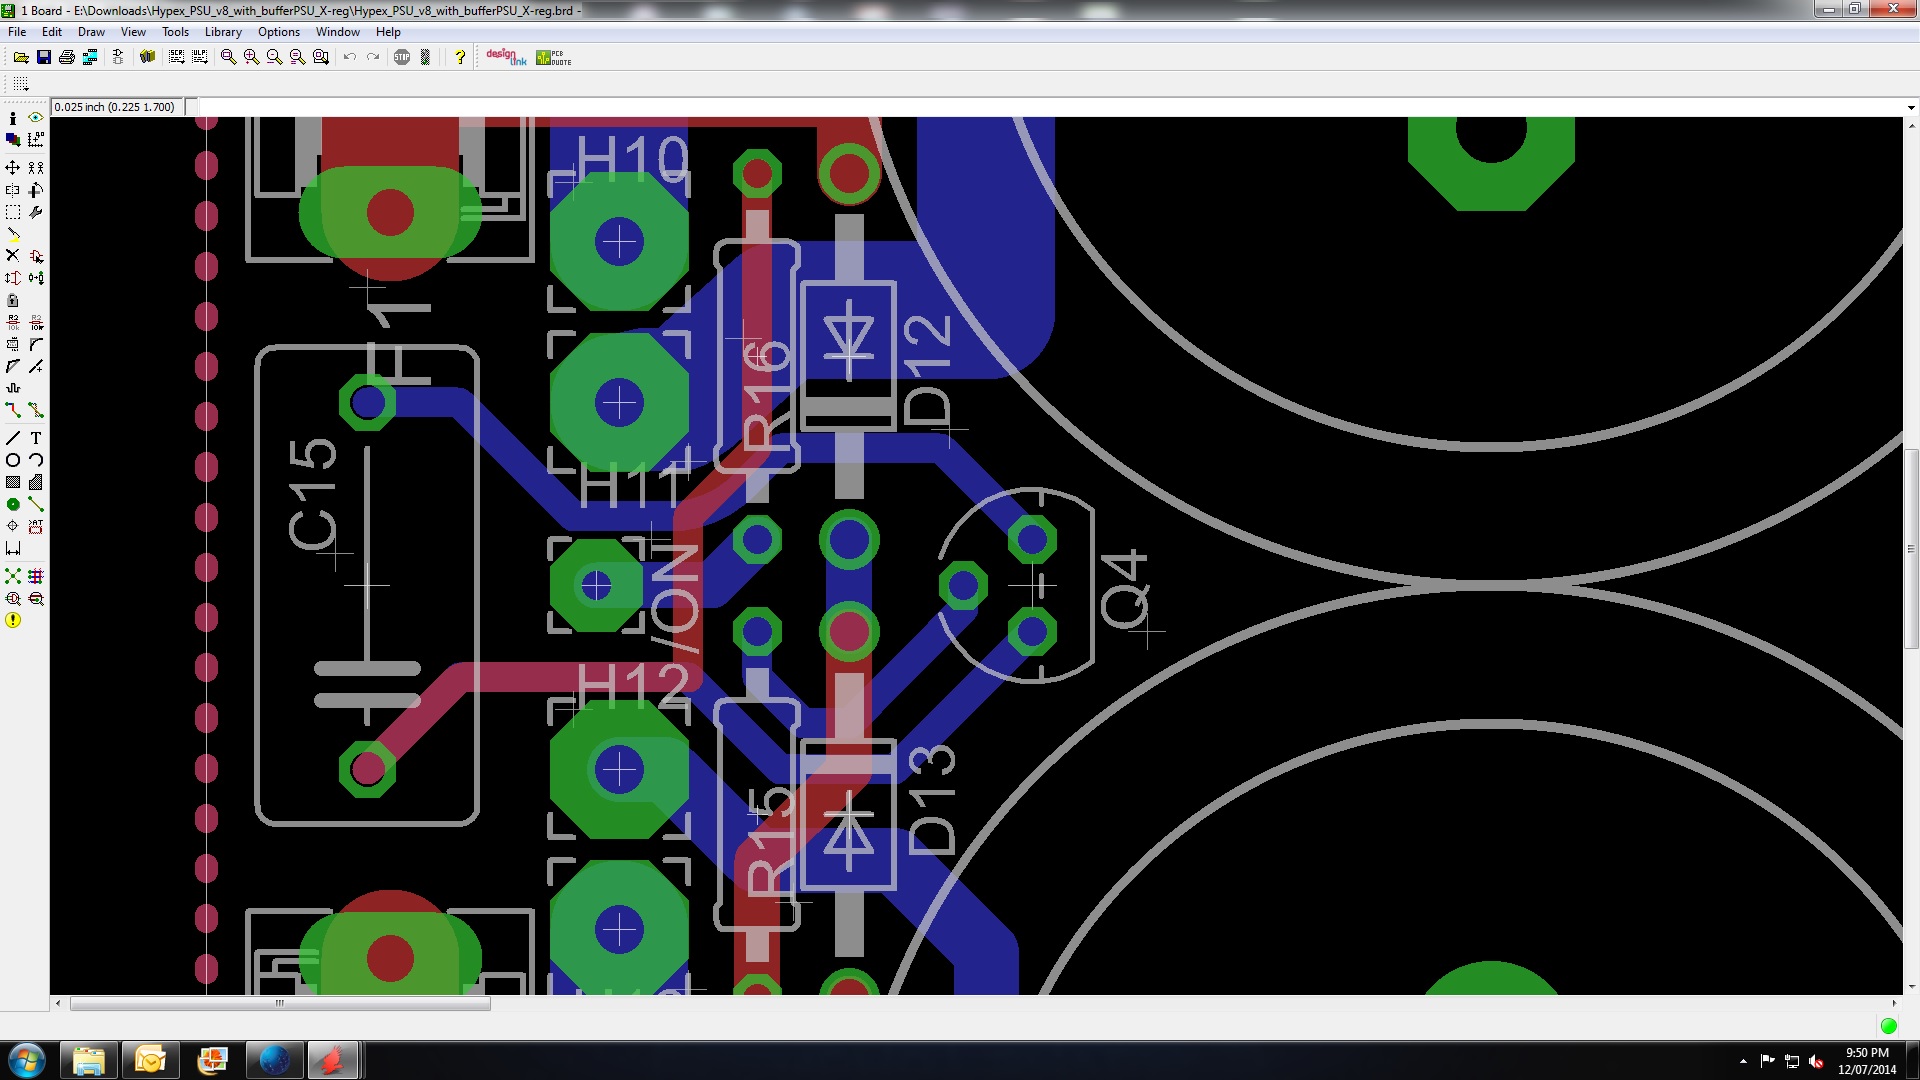Select the Meander tool
Viewport: 1920px width, 1080px height.
point(13,388)
